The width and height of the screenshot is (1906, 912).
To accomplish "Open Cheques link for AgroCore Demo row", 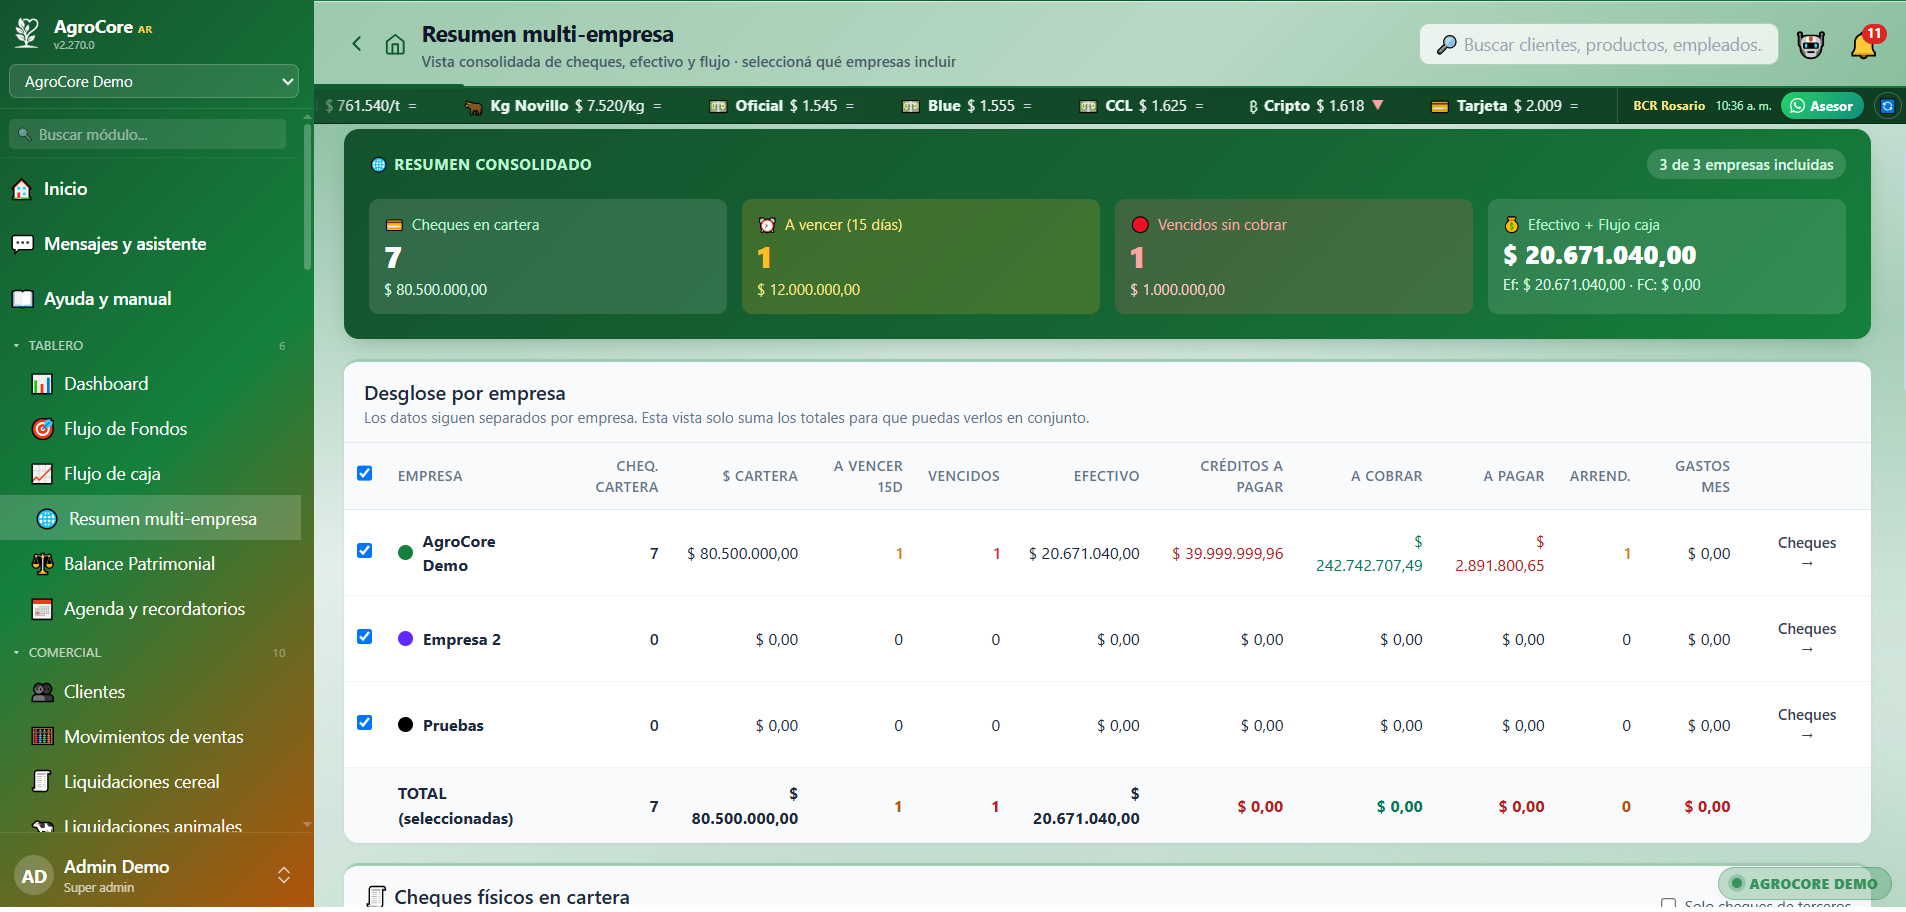I will point(1806,553).
